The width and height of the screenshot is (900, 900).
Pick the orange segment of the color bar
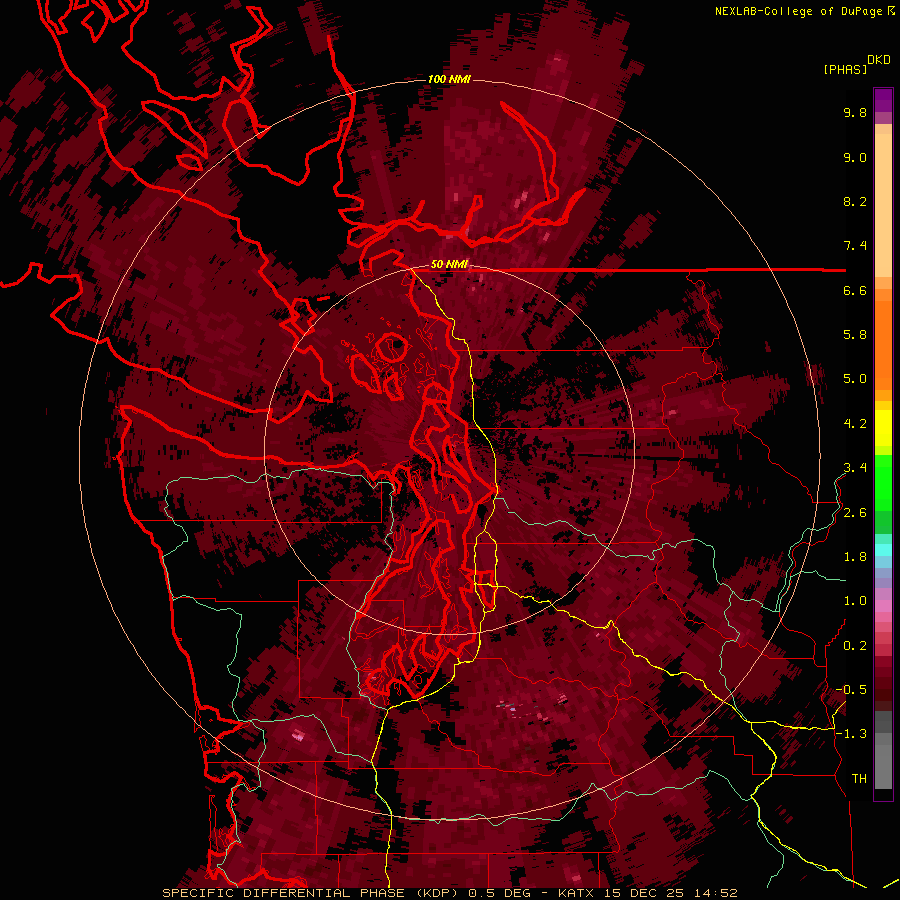(883, 344)
